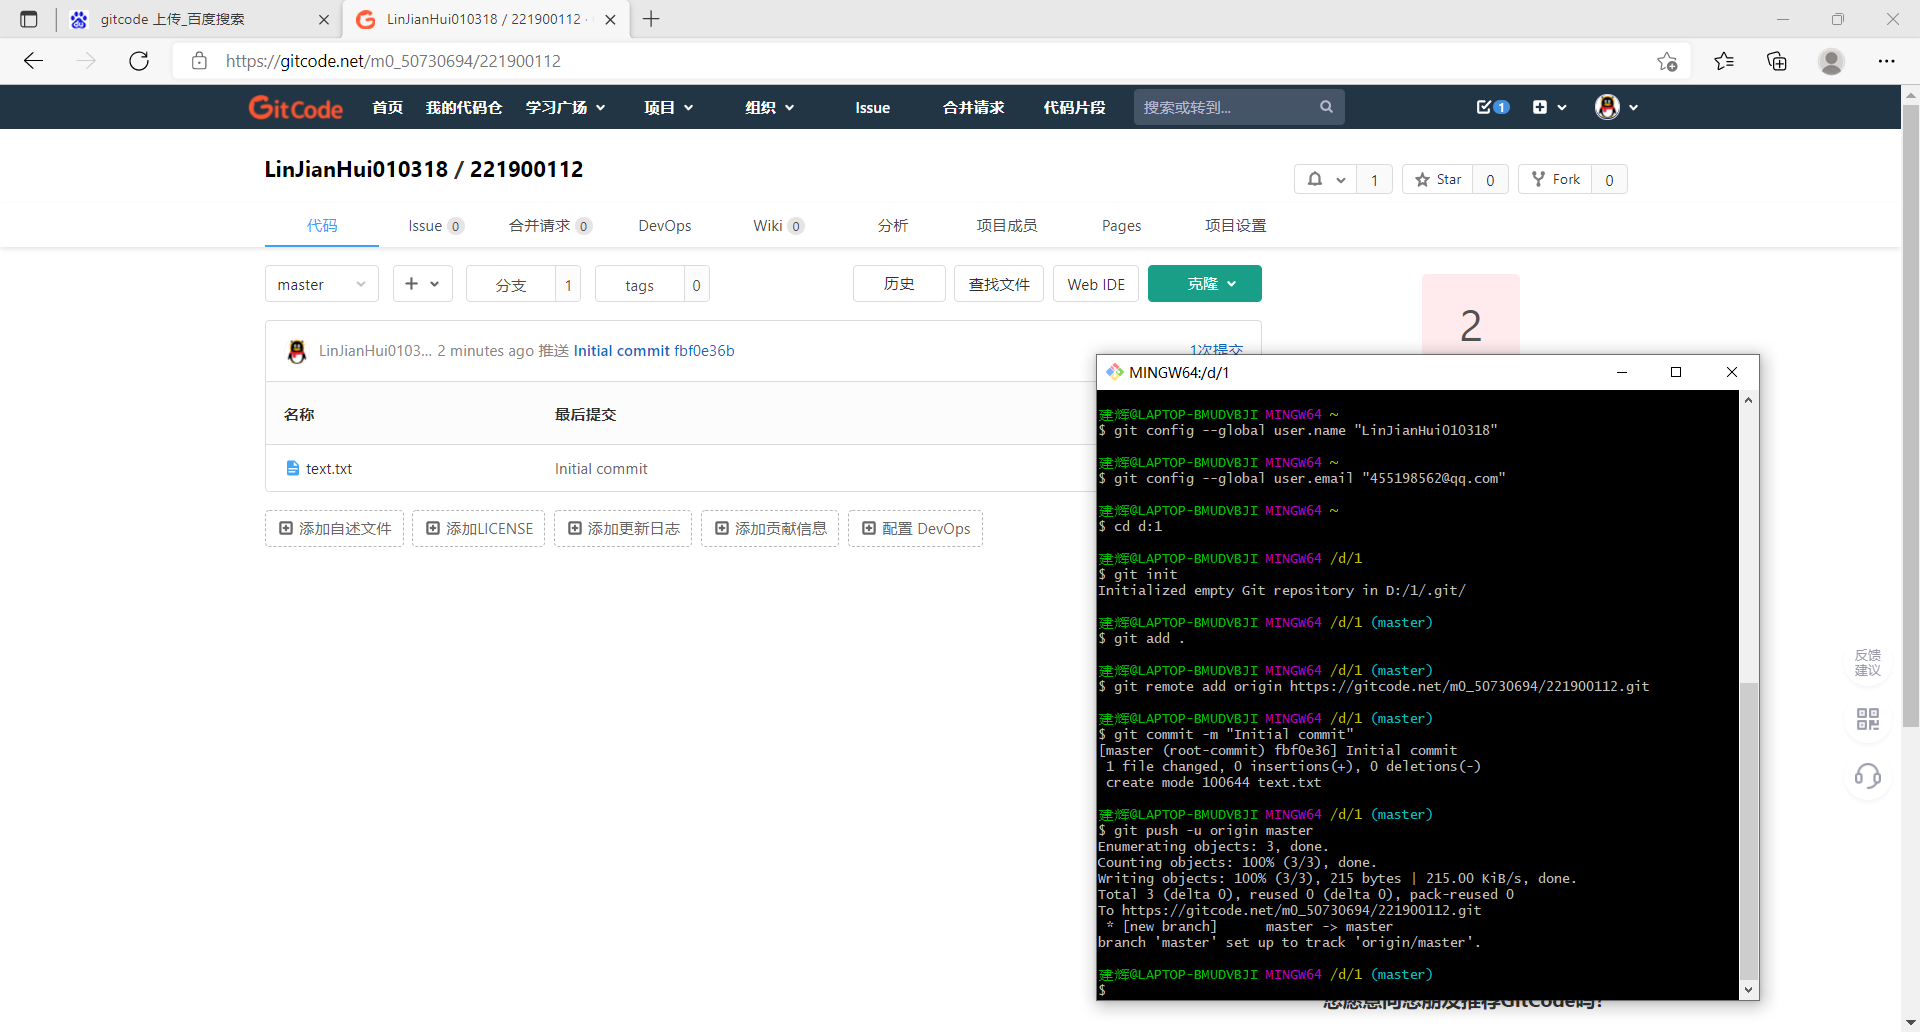The height and width of the screenshot is (1032, 1920).
Task: Open the browser collections icon
Action: tap(1777, 61)
